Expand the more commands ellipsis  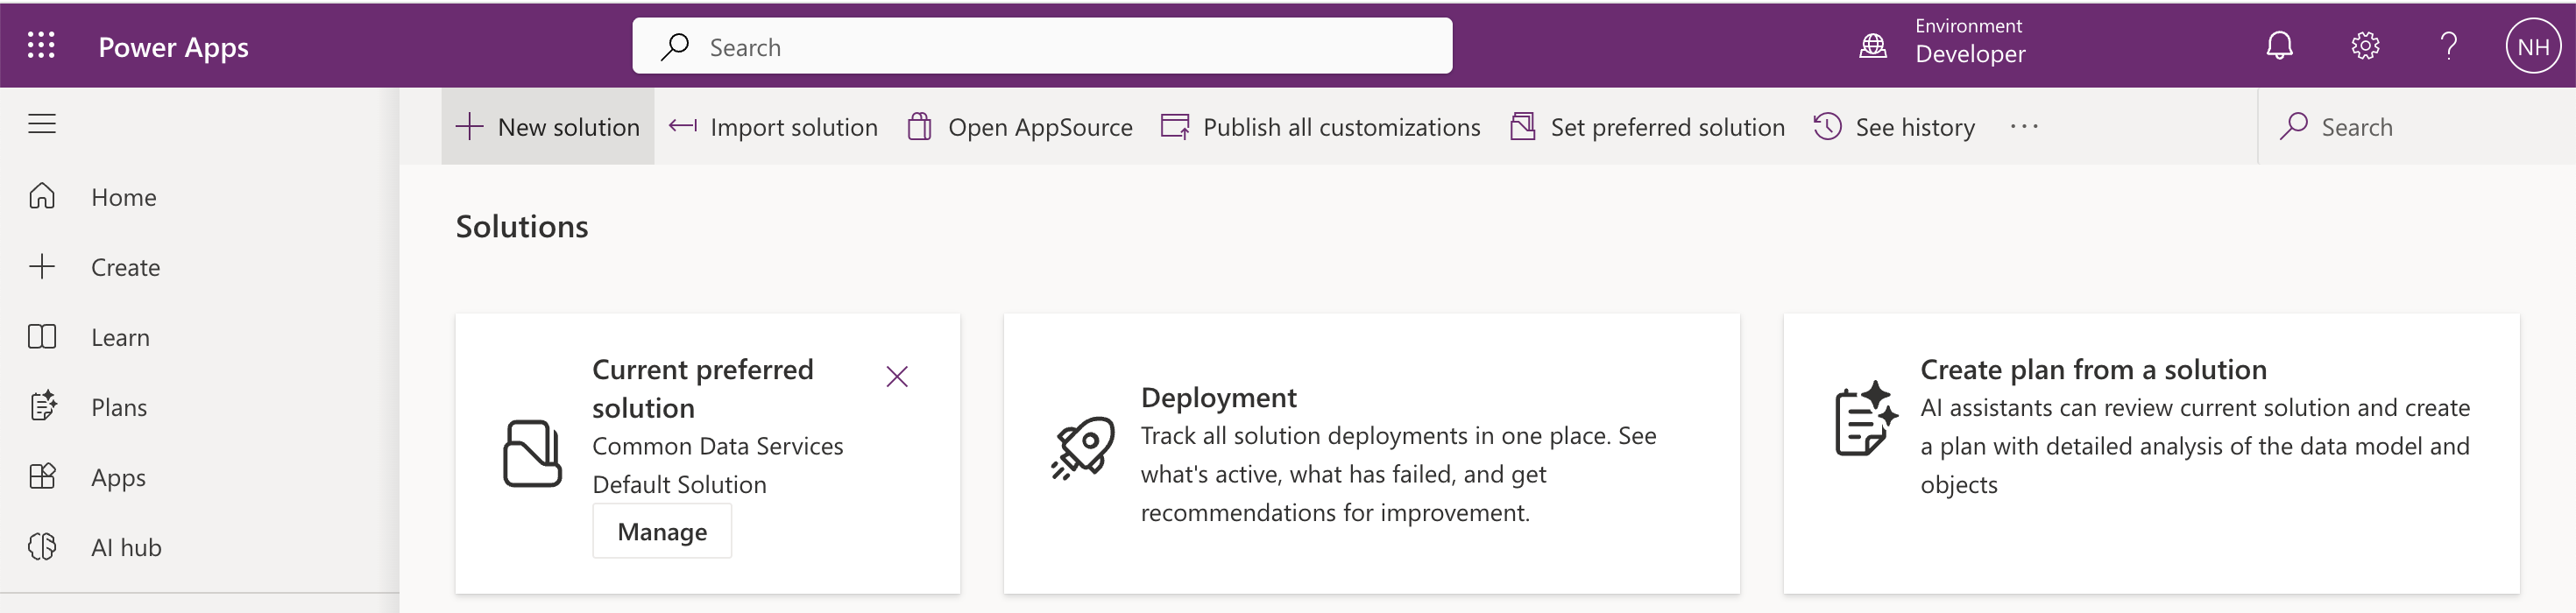click(x=2023, y=127)
